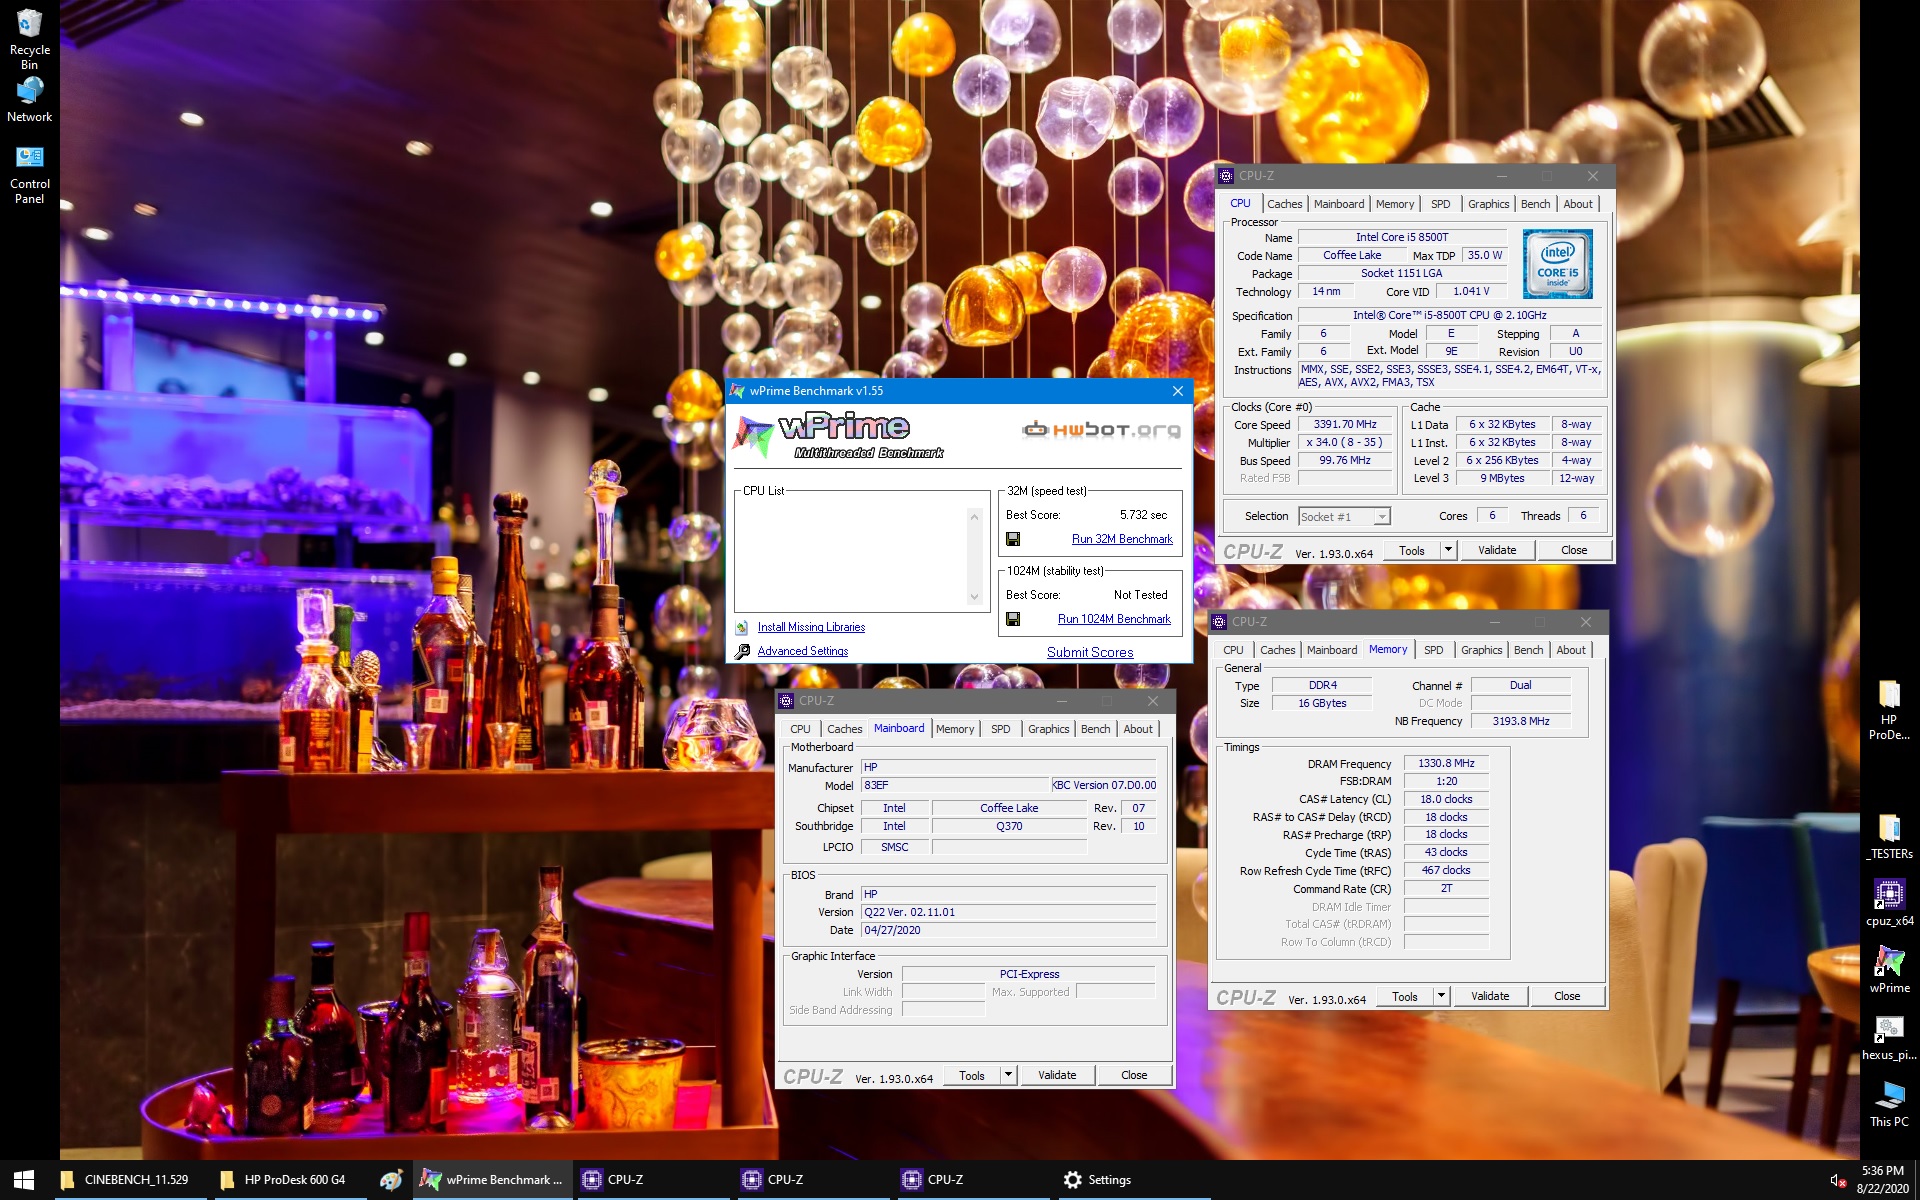The height and width of the screenshot is (1200, 1920).
Task: Click Install Missing Libraries link
Action: (811, 627)
